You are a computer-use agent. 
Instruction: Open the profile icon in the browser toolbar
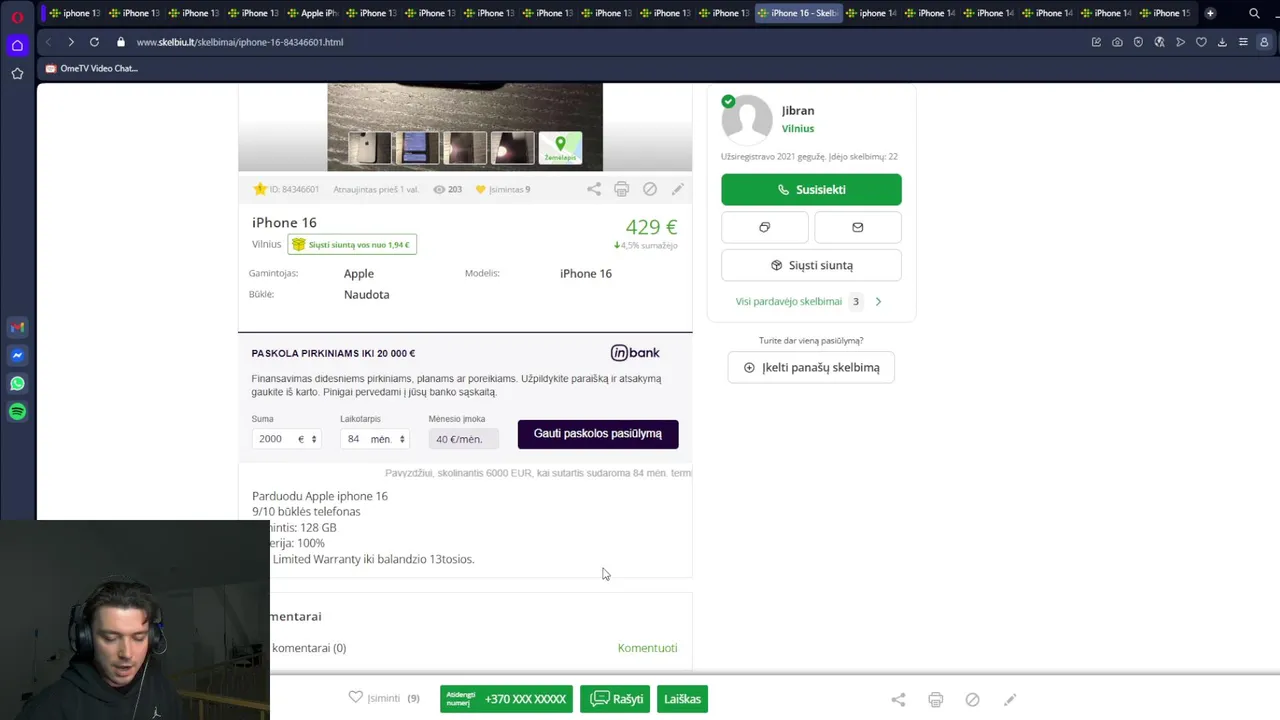click(x=1264, y=42)
